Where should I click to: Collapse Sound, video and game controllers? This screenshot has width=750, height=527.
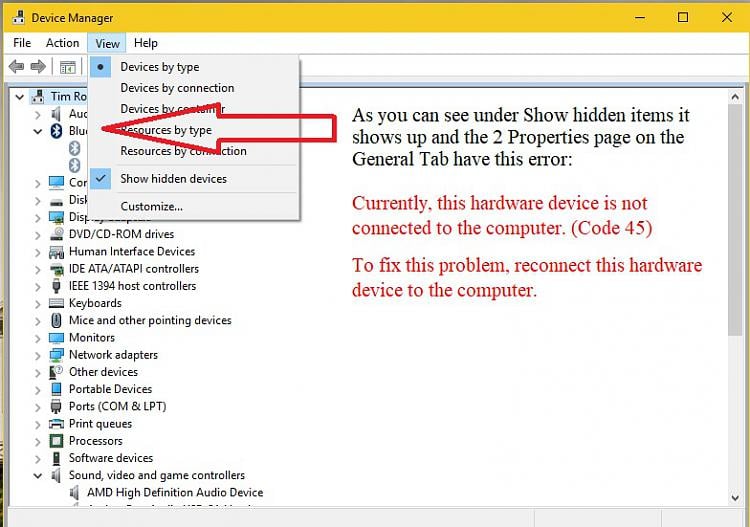click(x=38, y=476)
